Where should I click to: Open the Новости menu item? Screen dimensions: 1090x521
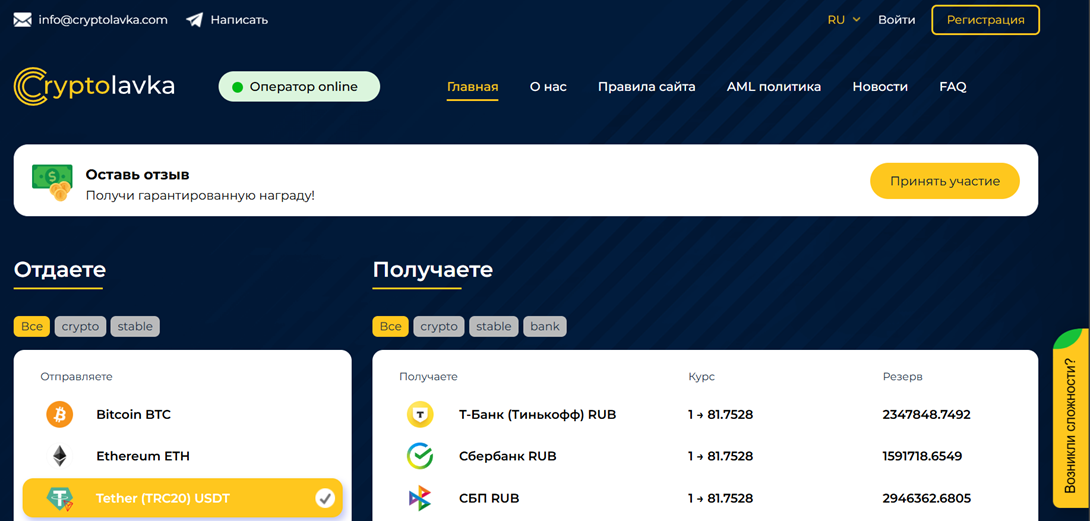(880, 87)
